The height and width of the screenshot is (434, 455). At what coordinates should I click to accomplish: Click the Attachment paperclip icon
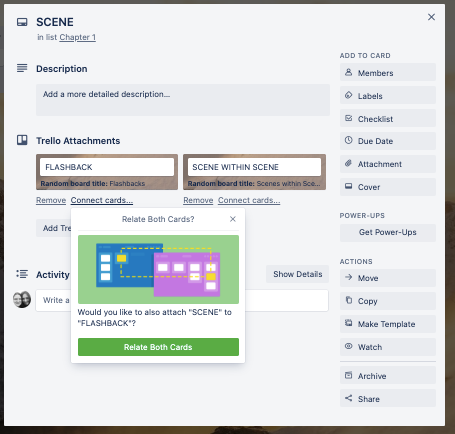point(348,163)
